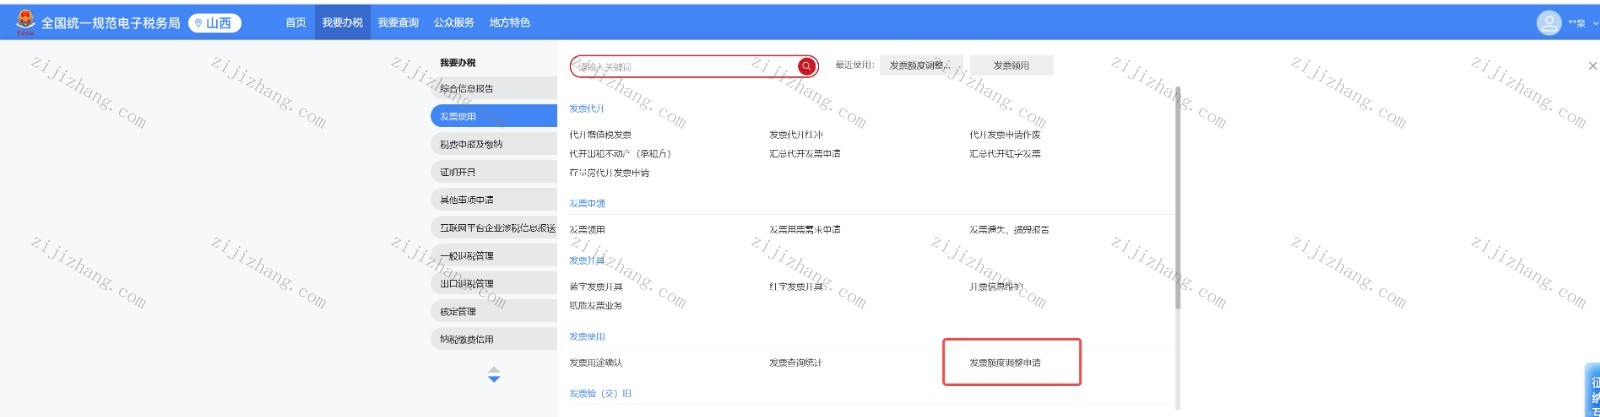Open the 综合信息报告 sidebar category

(x=467, y=89)
